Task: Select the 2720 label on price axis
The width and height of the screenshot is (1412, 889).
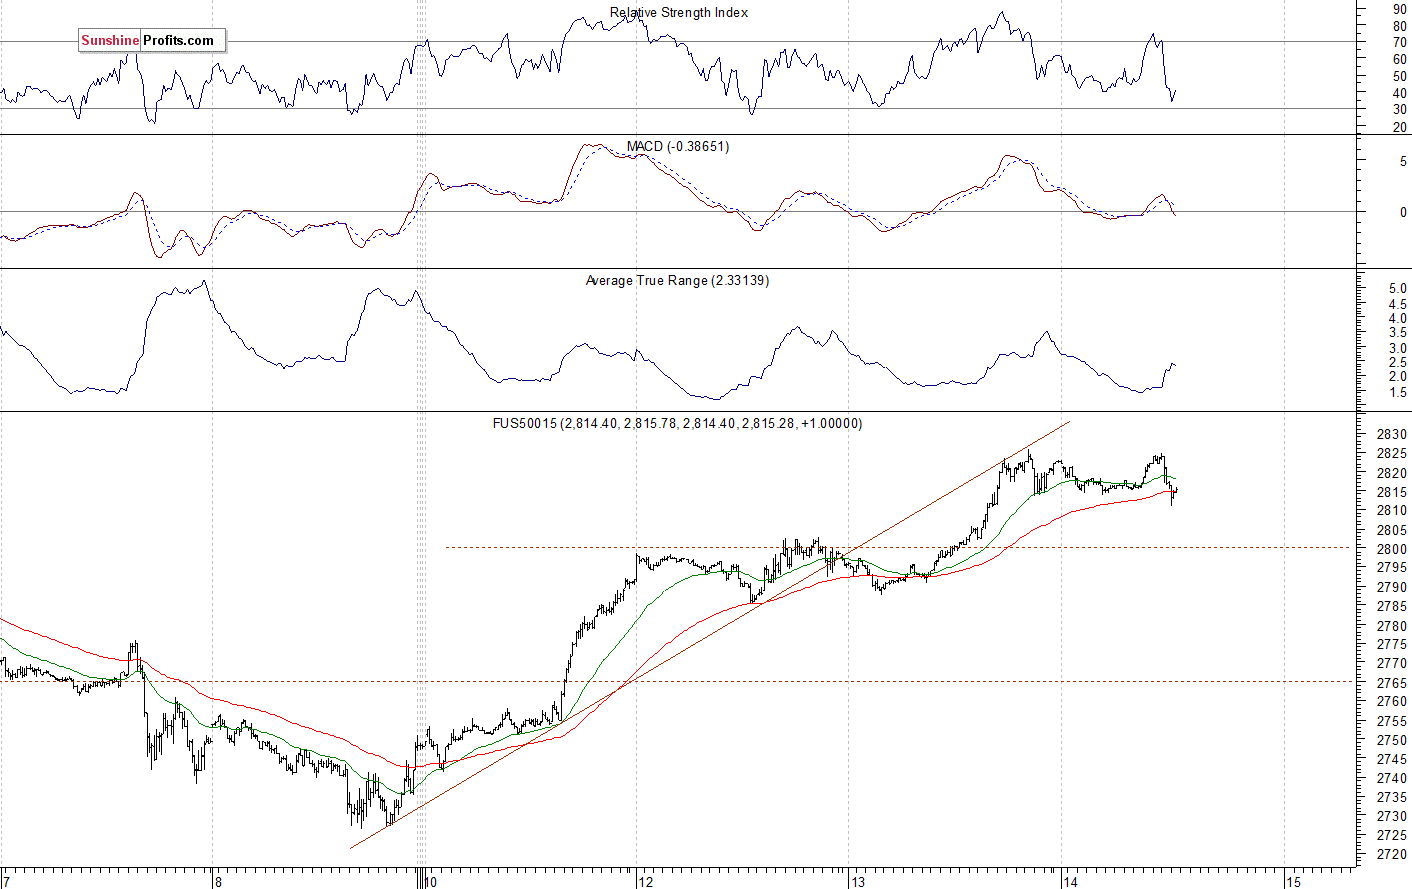Action: tap(1391, 855)
